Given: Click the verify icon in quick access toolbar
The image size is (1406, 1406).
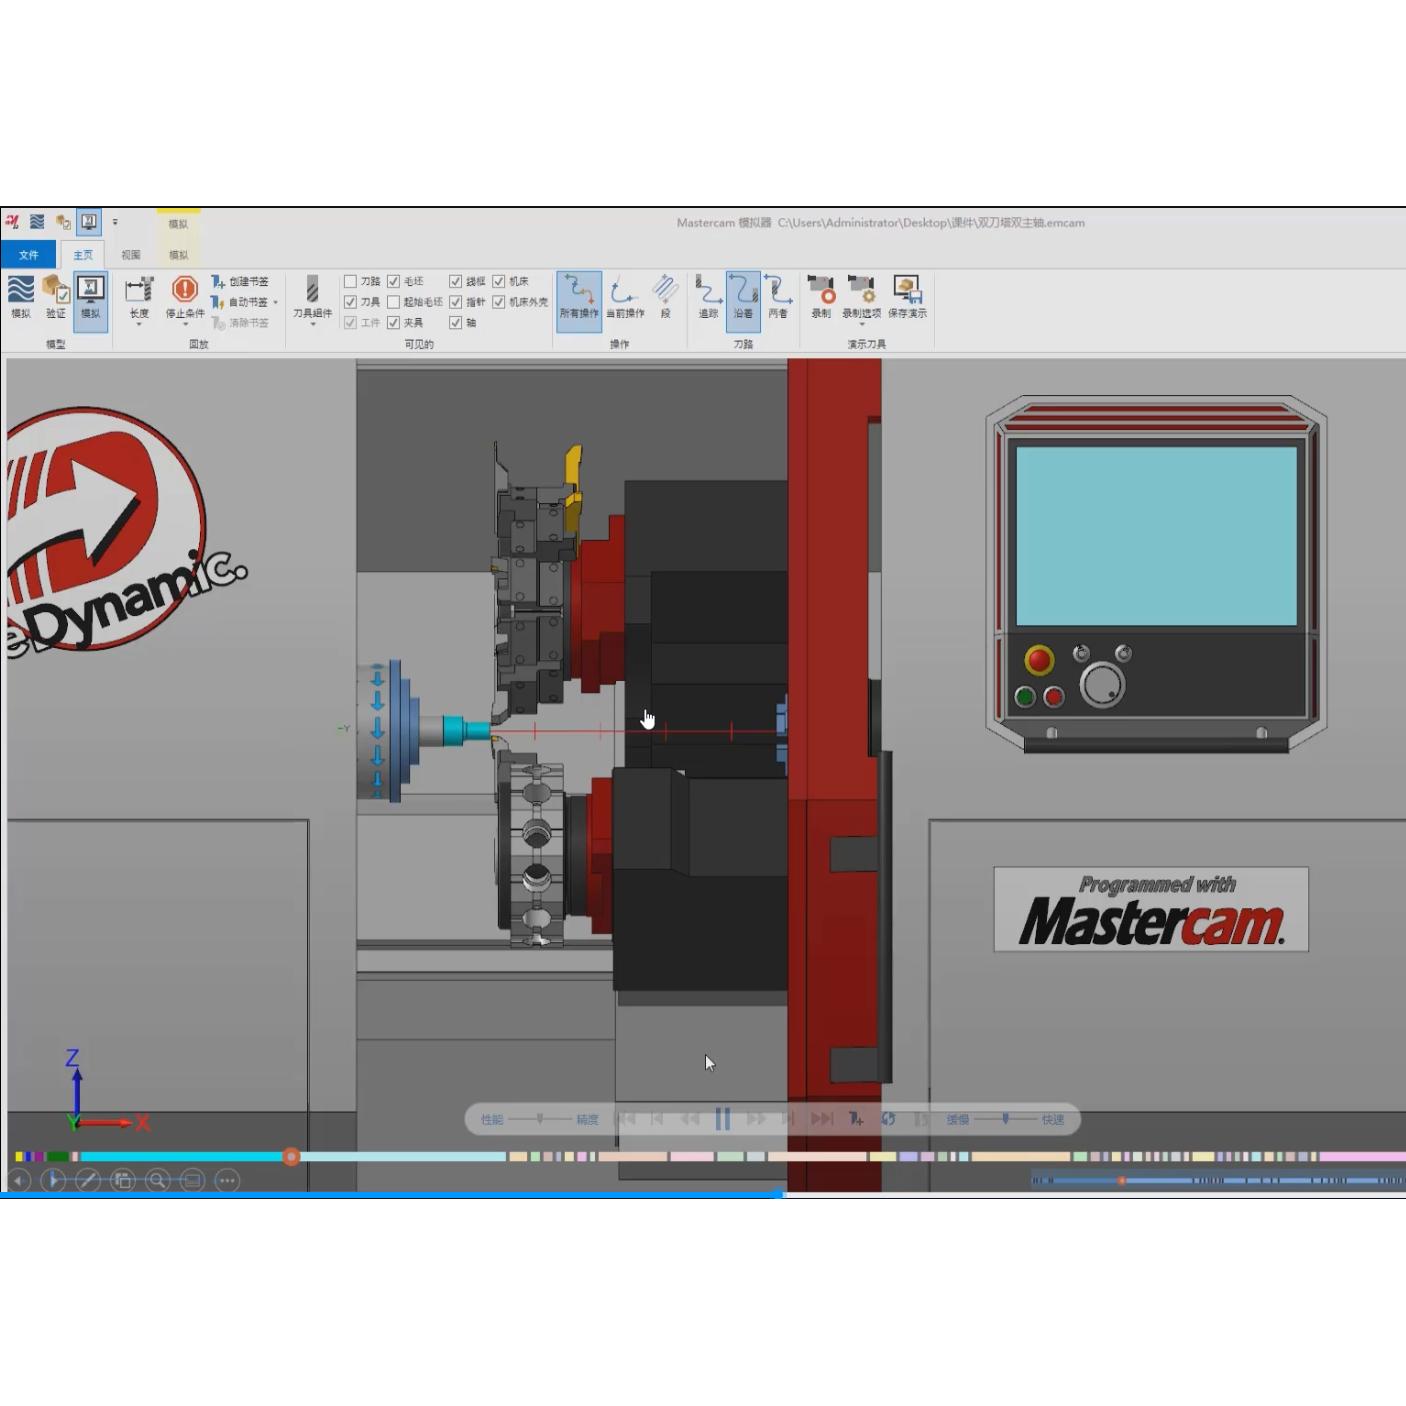Looking at the screenshot, I should click(63, 222).
